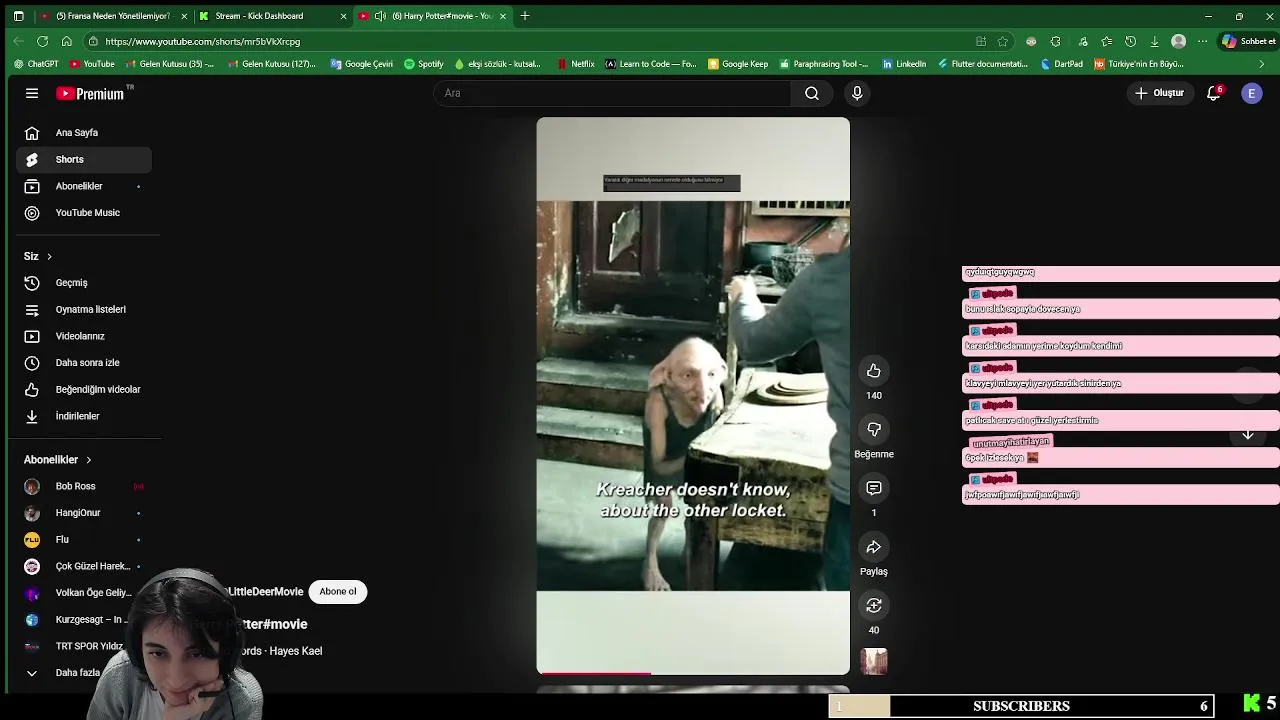Open Videolarınız page

[84, 336]
